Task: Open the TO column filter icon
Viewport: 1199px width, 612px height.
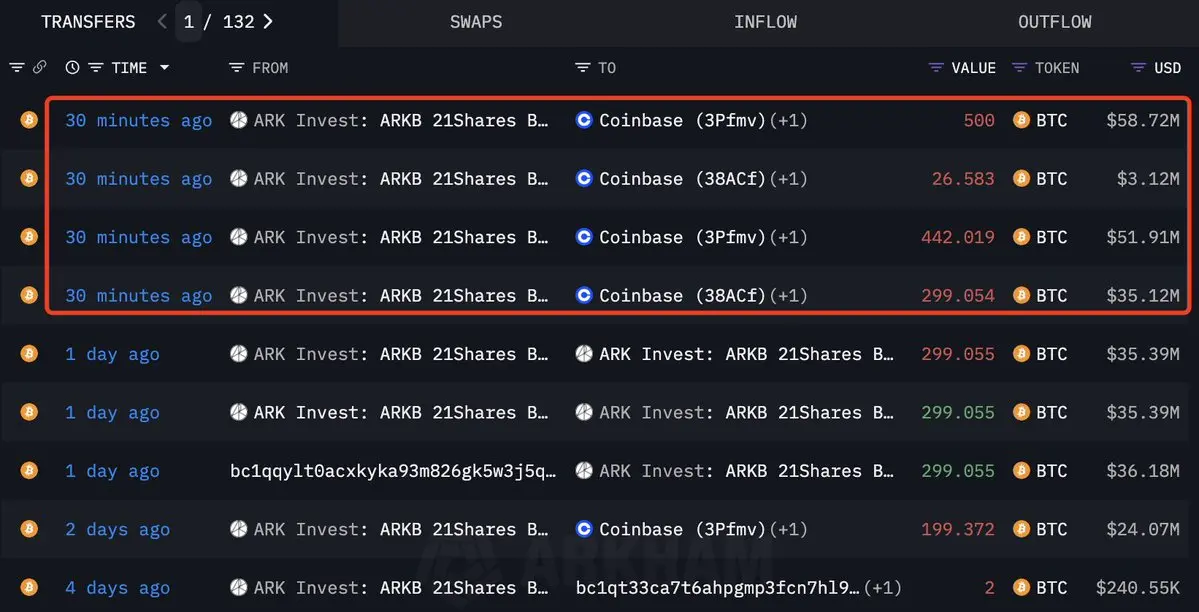Action: [x=583, y=68]
